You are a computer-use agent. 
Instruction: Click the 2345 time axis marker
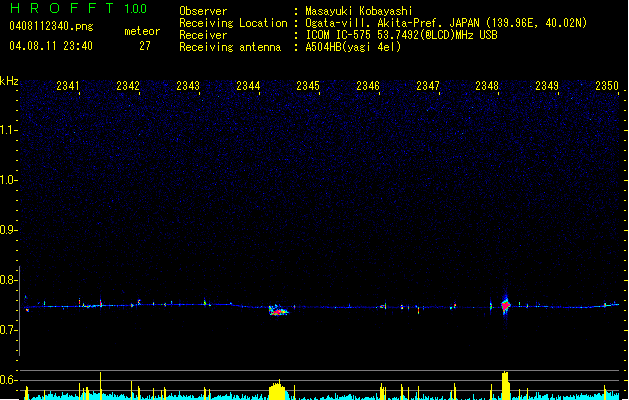click(308, 86)
